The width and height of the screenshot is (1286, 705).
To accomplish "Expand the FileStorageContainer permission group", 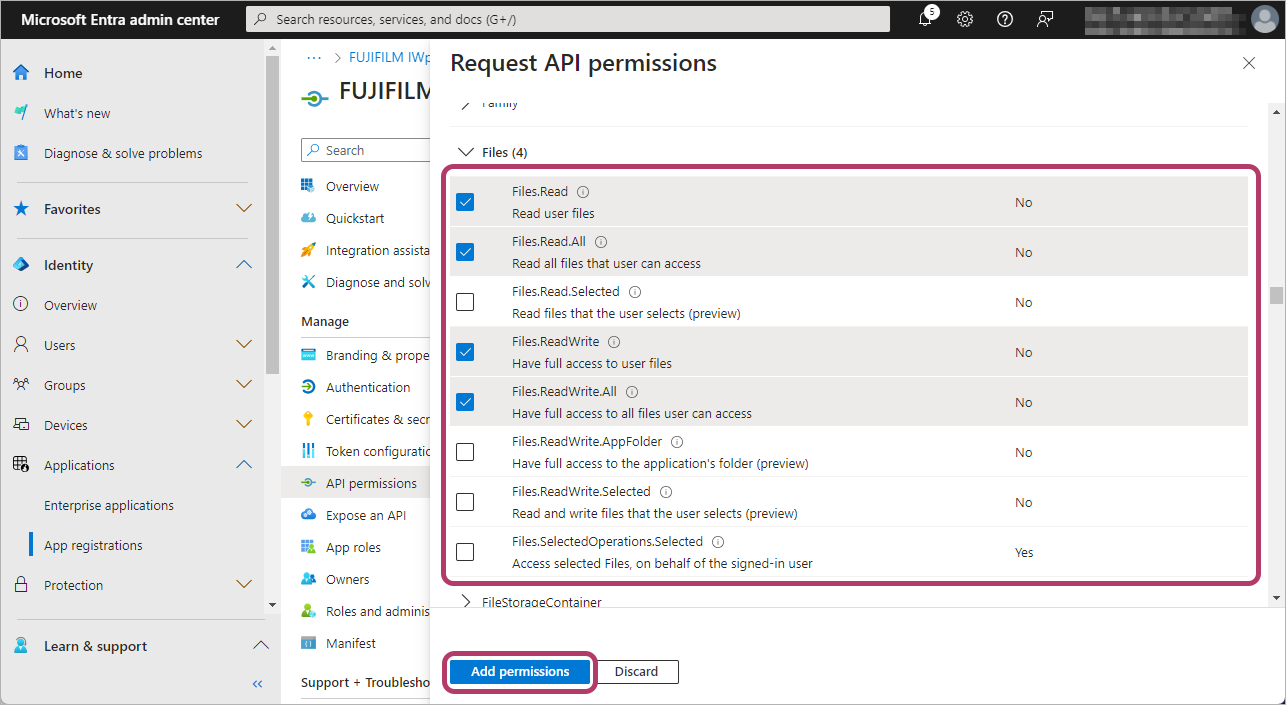I will pos(465,602).
